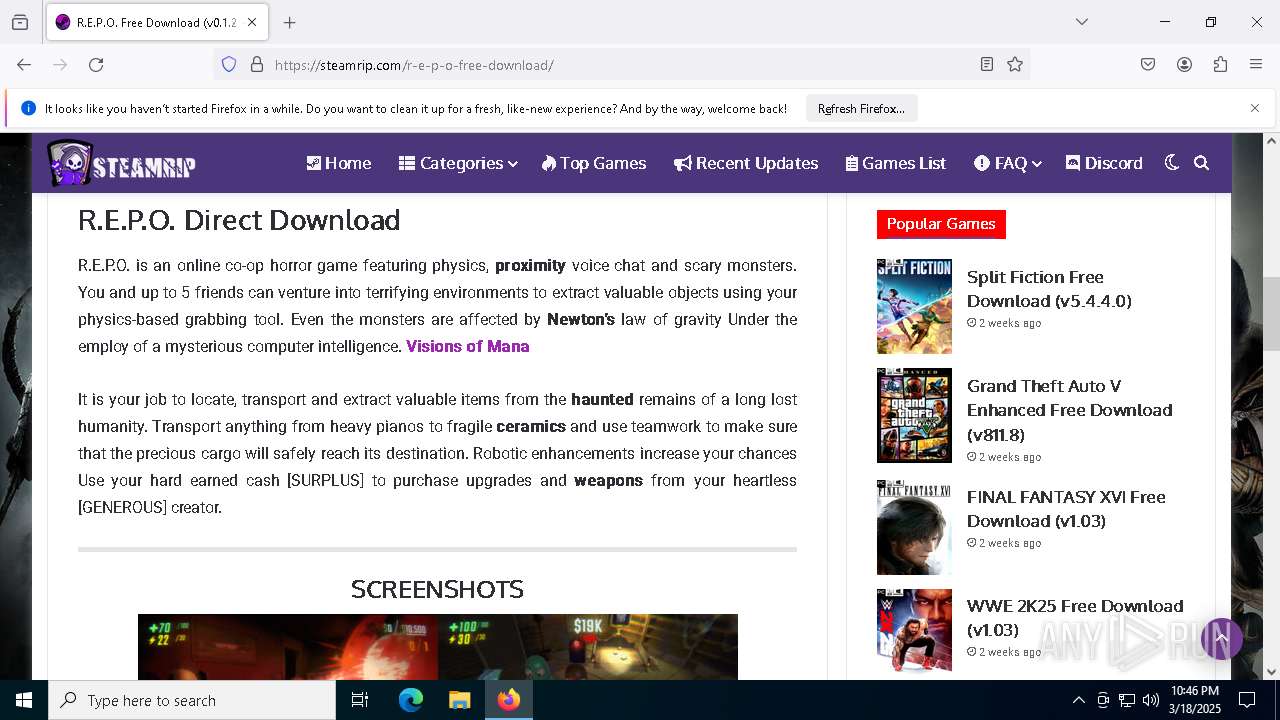
Task: Open File Explorer from taskbar
Action: click(459, 700)
